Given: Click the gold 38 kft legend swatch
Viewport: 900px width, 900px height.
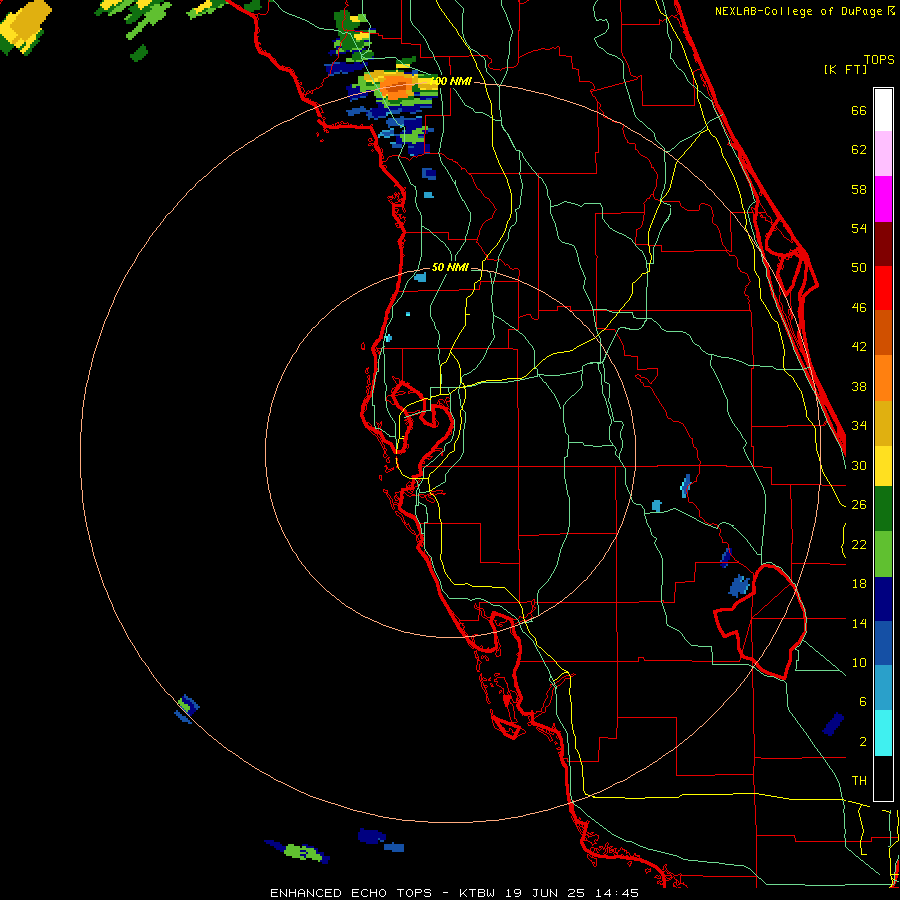Looking at the screenshot, I should coord(883,423).
